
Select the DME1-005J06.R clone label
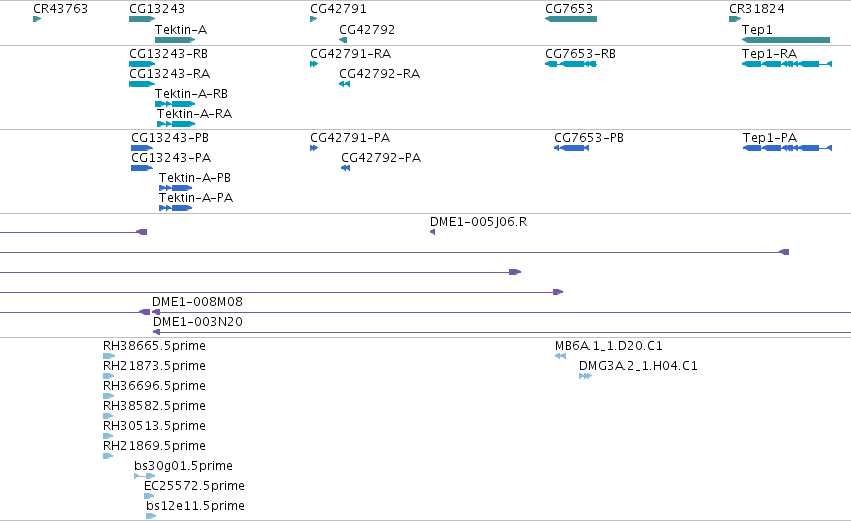point(478,222)
